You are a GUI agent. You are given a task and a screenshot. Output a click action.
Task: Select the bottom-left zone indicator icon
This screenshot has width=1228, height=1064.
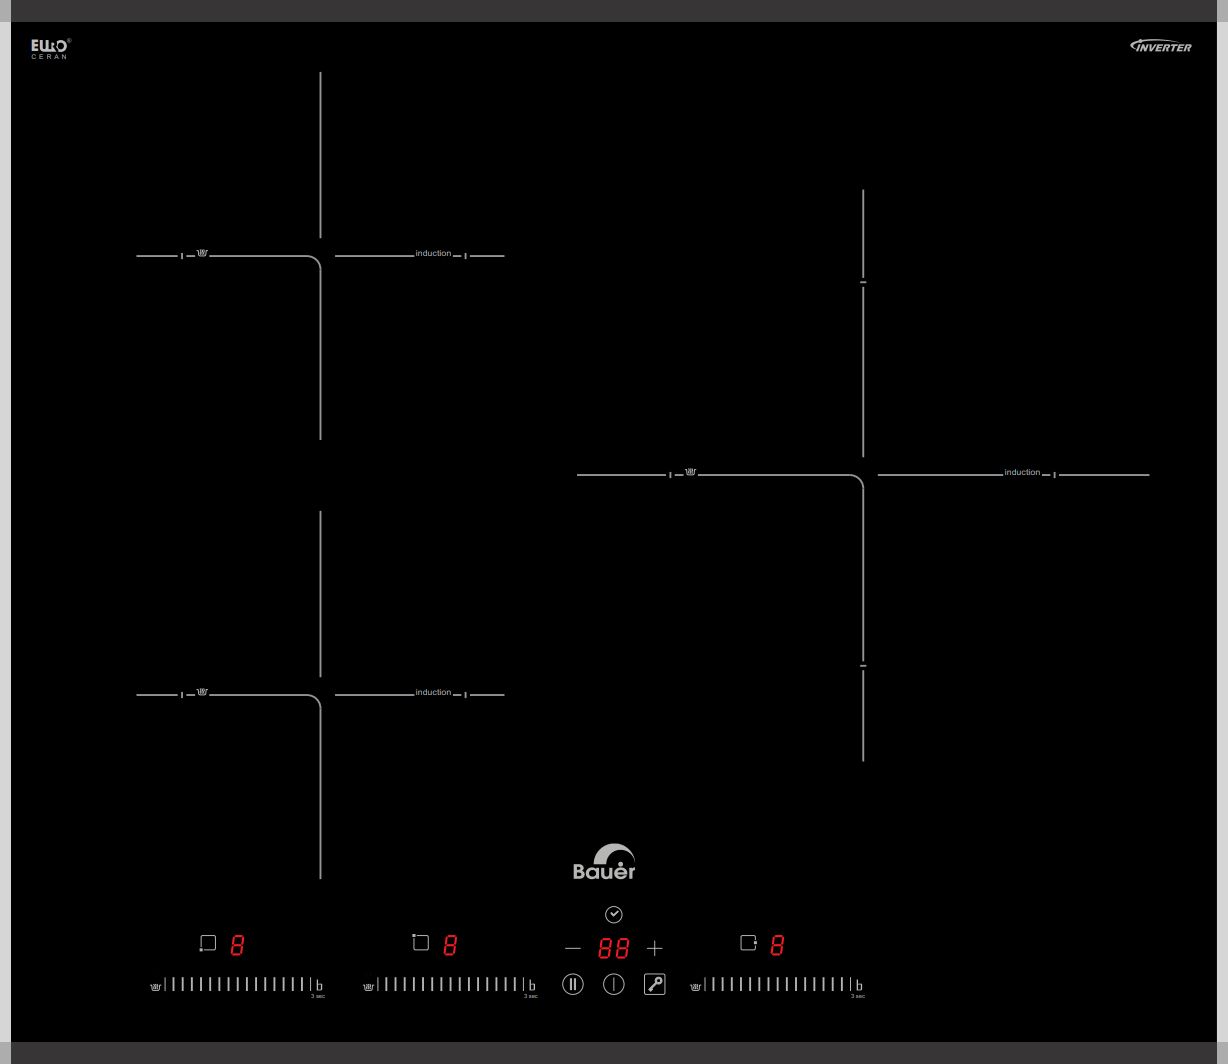208,943
